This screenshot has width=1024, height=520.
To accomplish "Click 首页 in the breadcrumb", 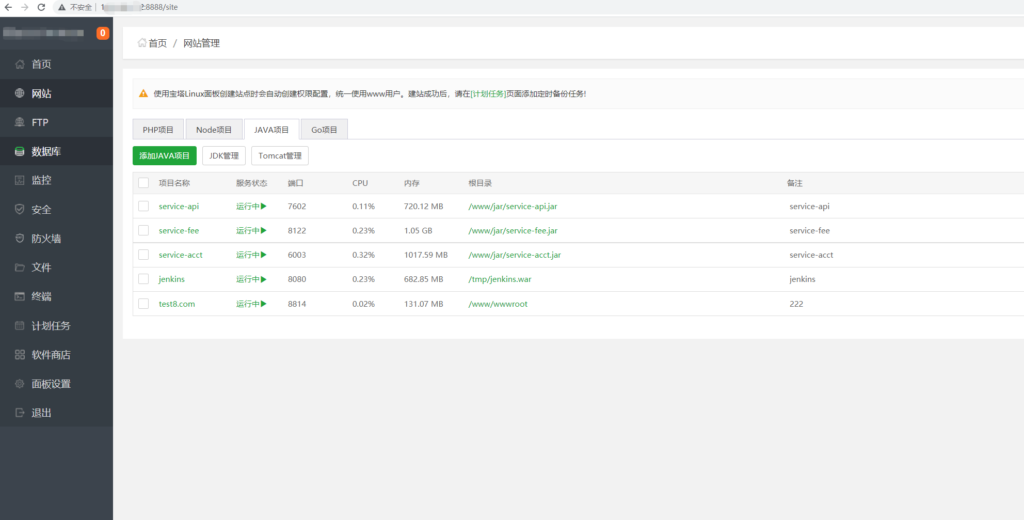I will tap(157, 43).
